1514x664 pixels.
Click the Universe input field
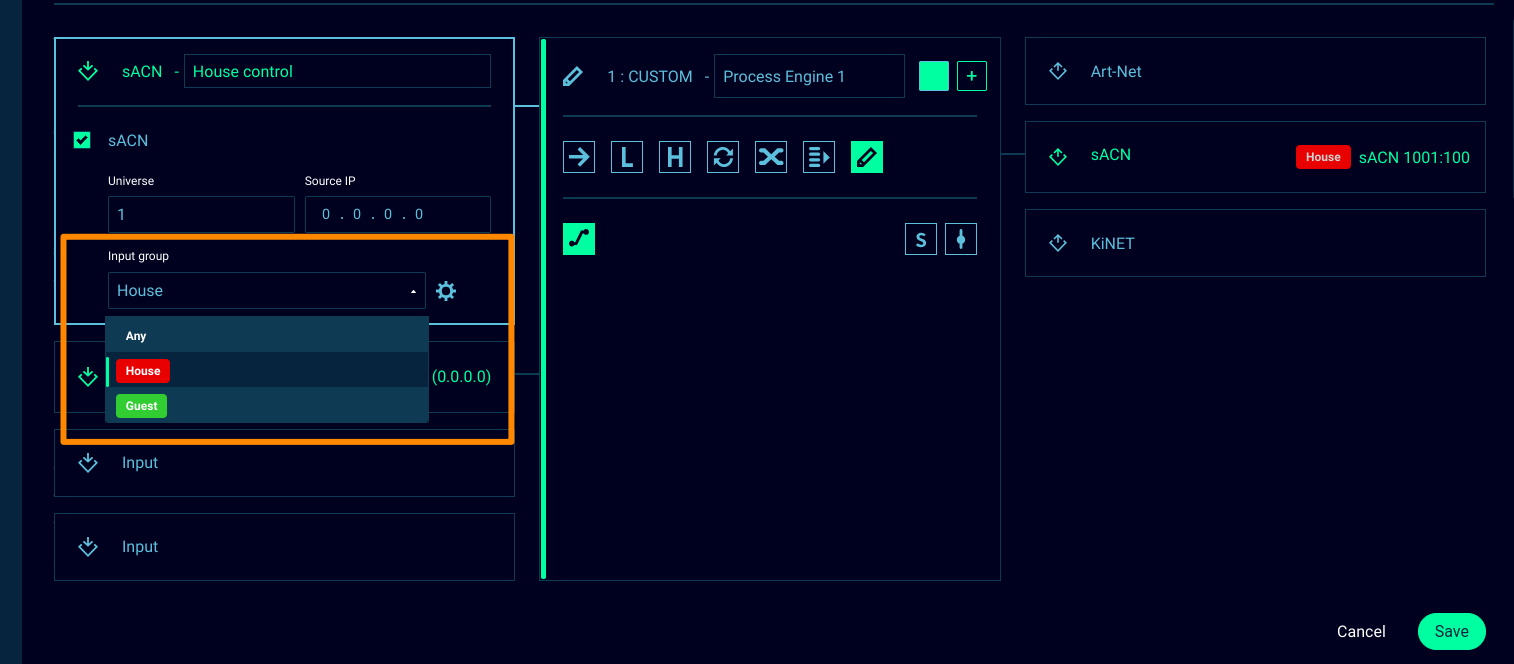(x=201, y=215)
